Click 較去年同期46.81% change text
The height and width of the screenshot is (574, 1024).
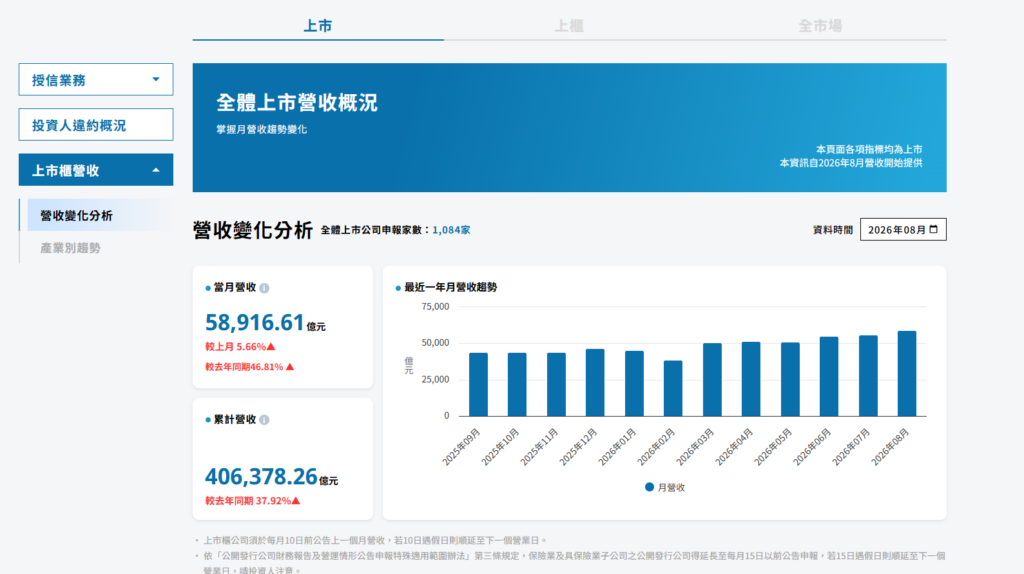coord(249,367)
